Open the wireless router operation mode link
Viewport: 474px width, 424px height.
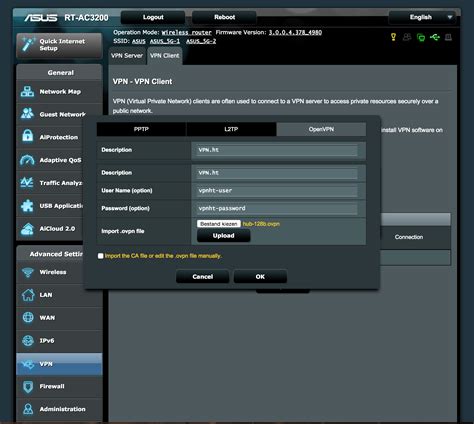click(x=186, y=33)
